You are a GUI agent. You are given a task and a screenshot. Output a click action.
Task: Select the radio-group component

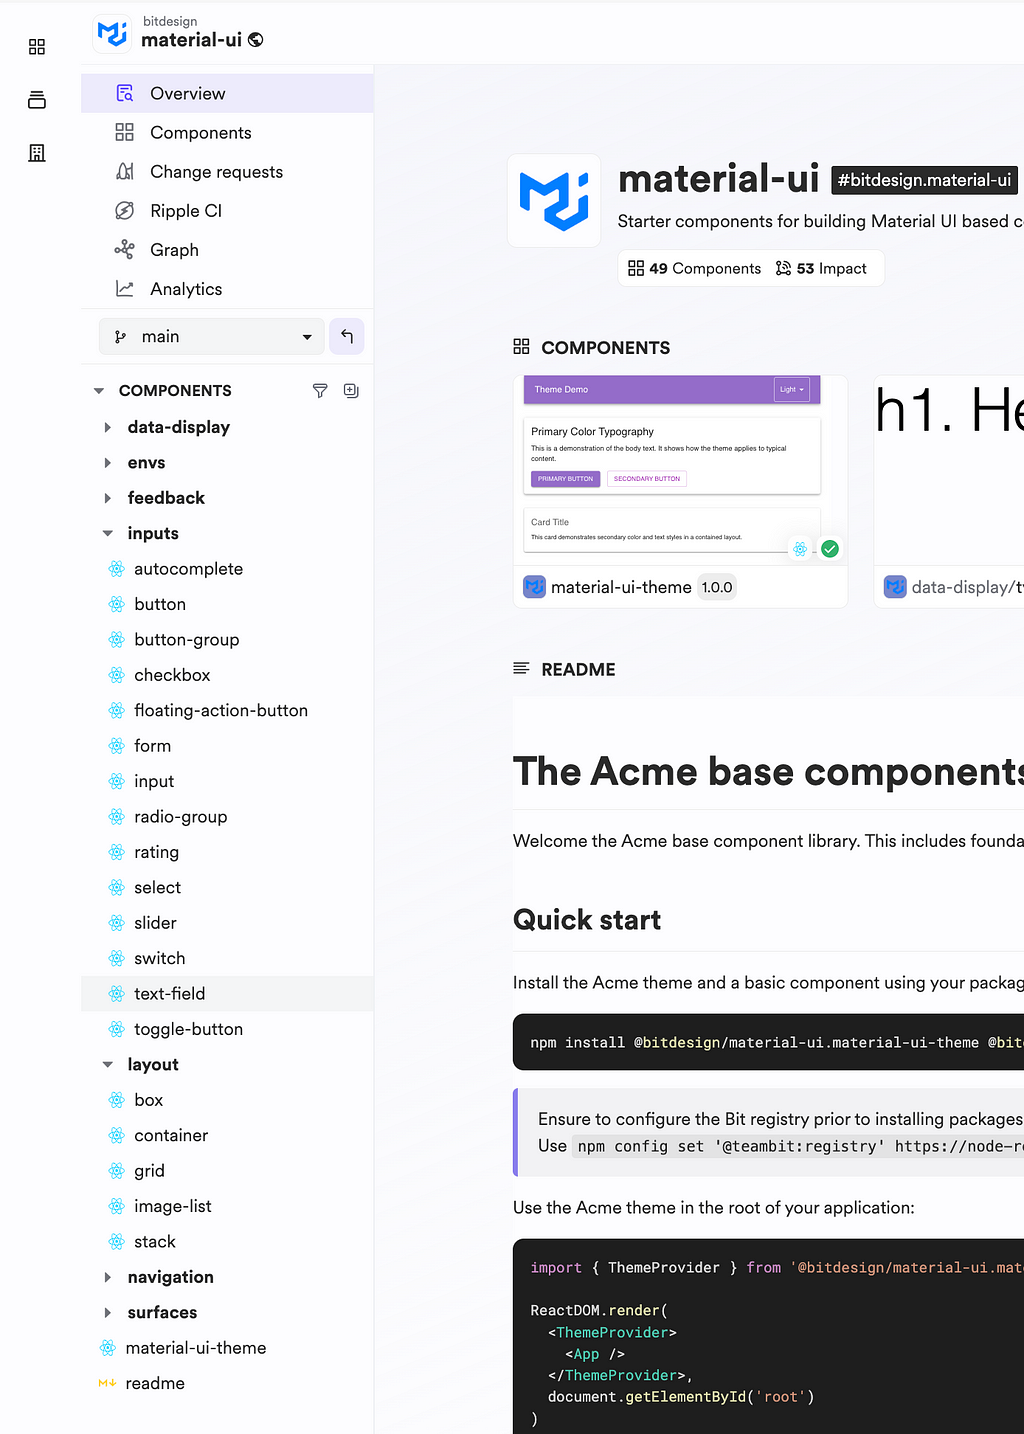click(x=227, y=817)
